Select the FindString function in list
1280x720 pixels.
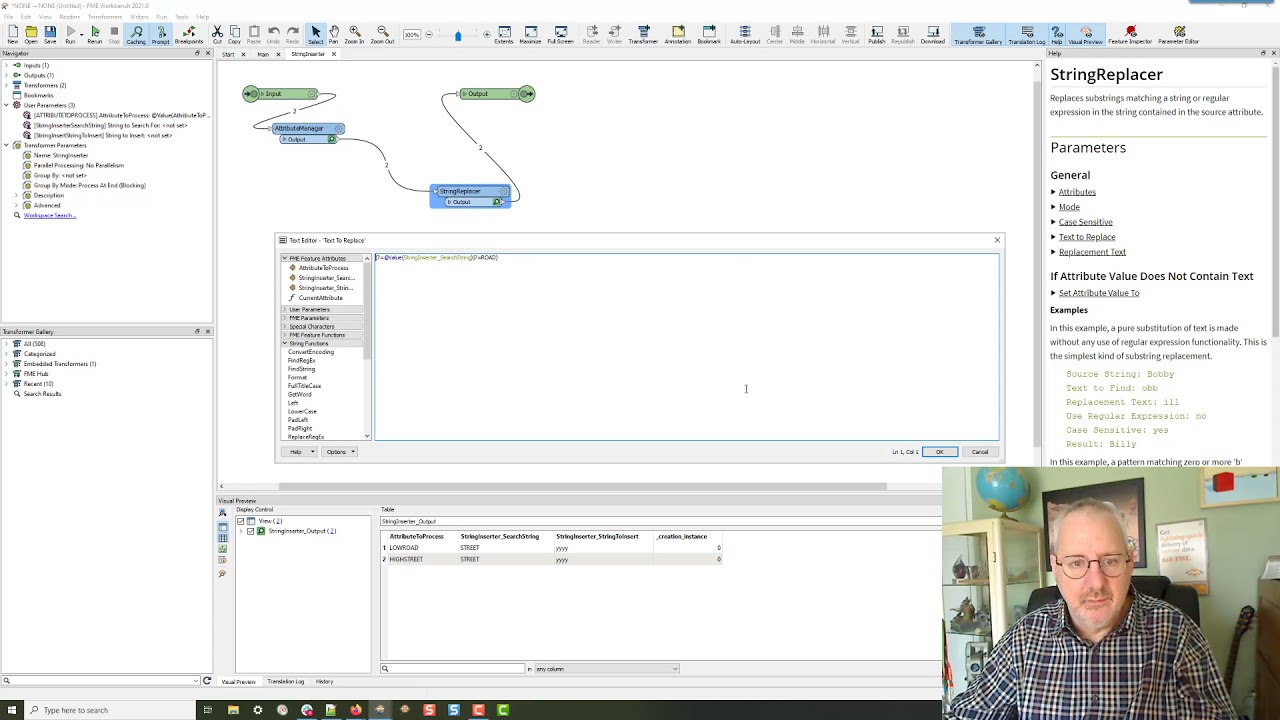click(301, 369)
